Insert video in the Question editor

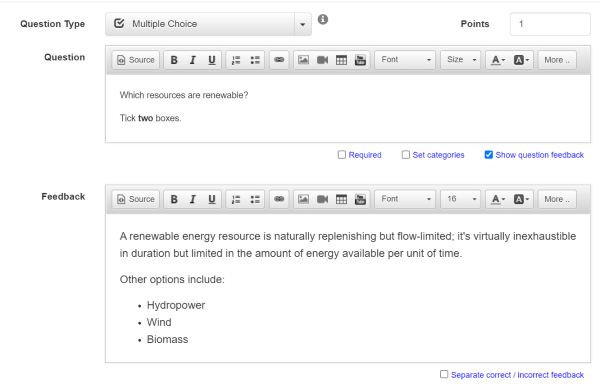click(x=323, y=60)
